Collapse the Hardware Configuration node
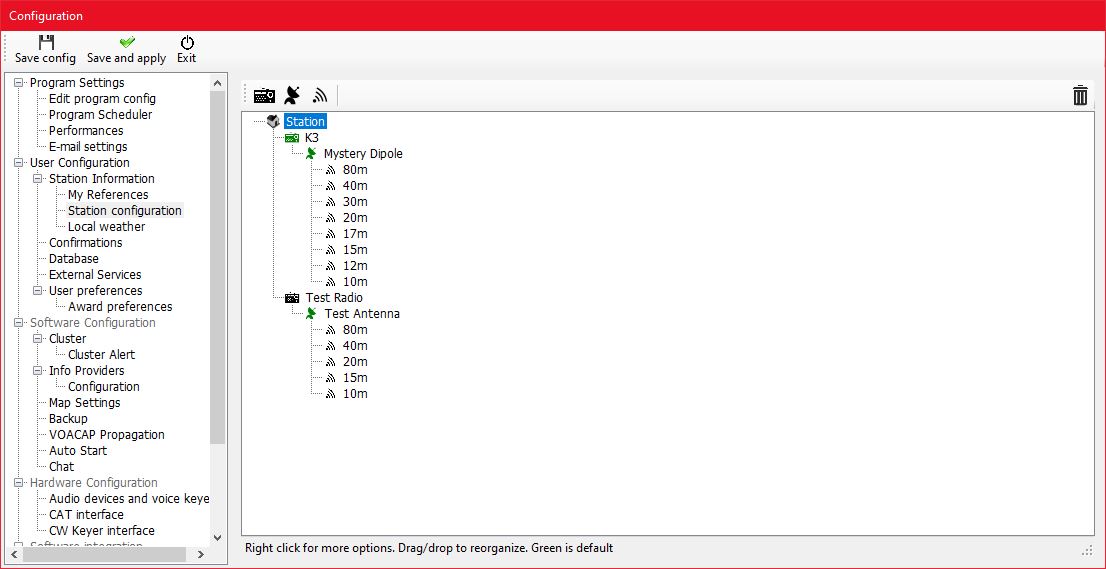Image resolution: width=1106 pixels, height=569 pixels. pos(18,482)
